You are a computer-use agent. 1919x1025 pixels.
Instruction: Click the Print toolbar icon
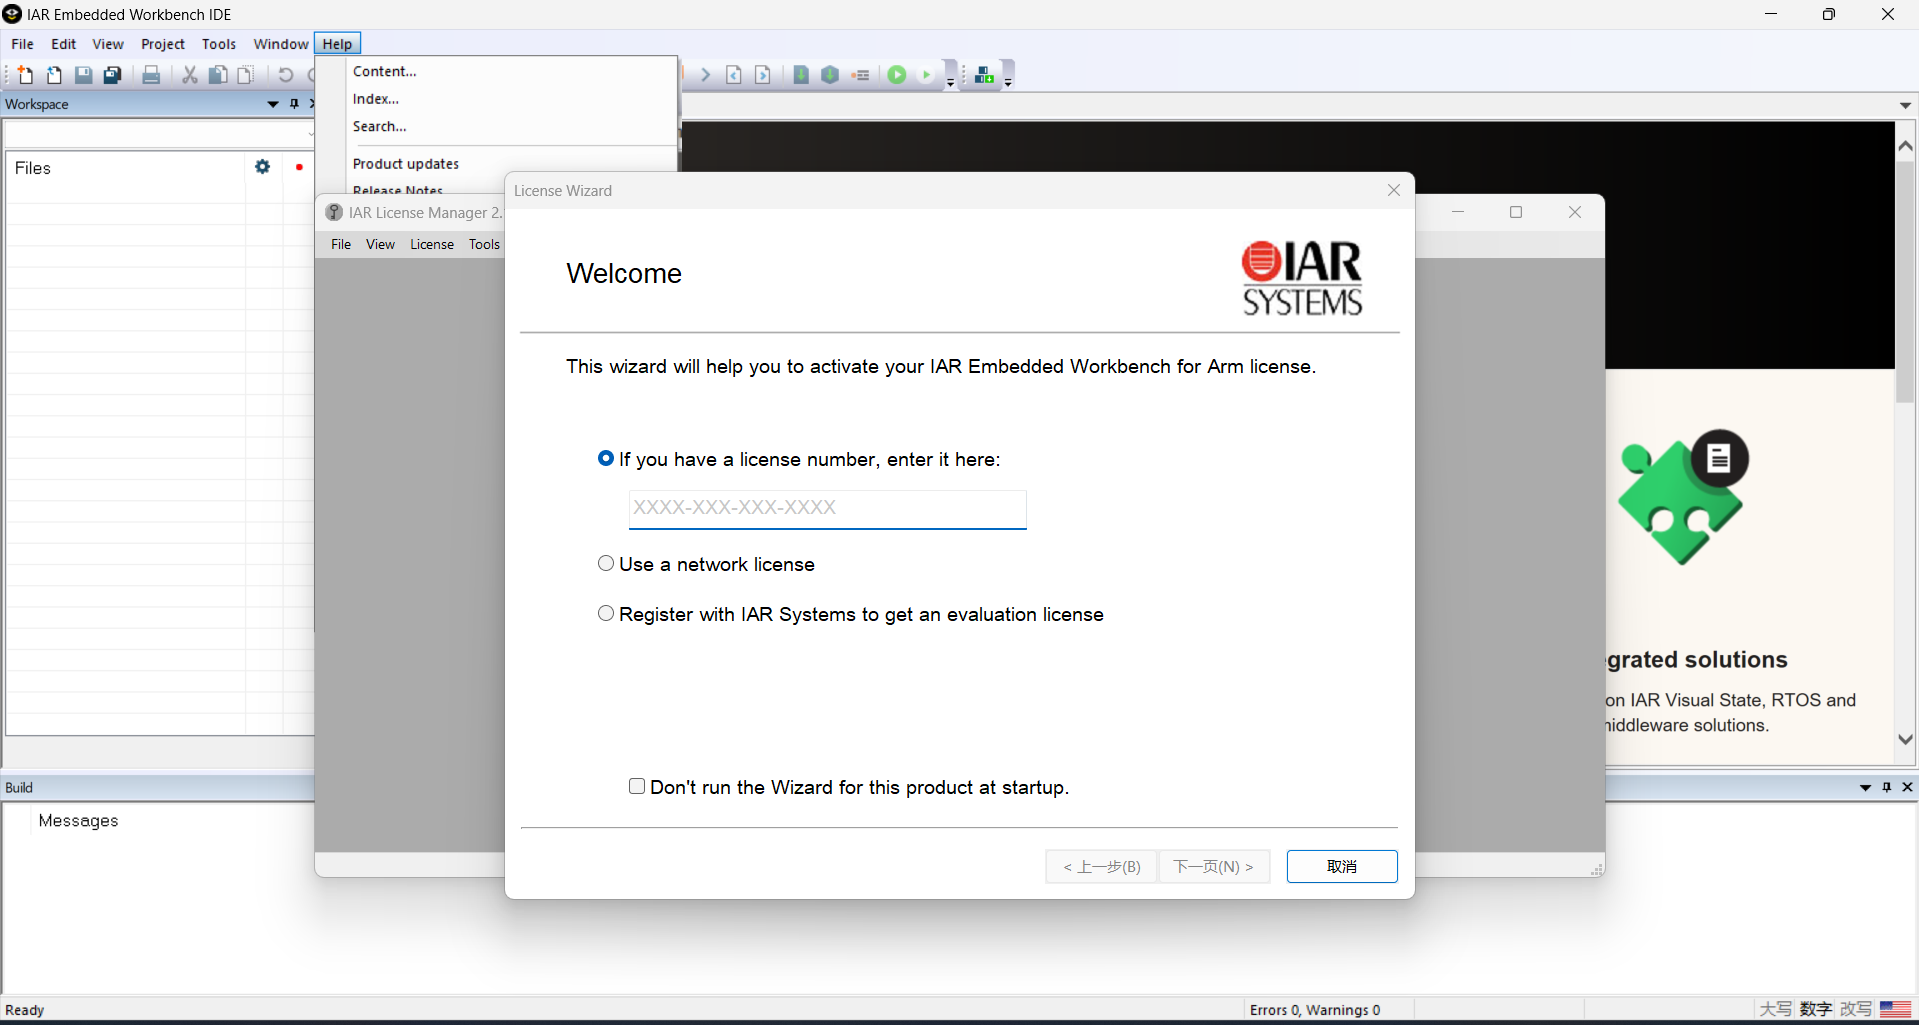(x=151, y=75)
